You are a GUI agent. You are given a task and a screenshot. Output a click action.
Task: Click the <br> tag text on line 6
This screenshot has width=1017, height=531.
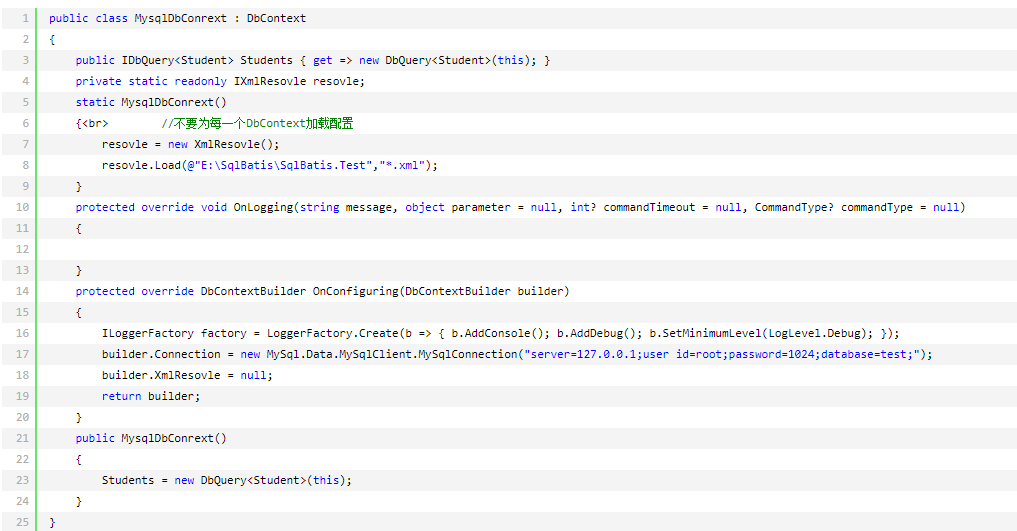click(x=95, y=123)
